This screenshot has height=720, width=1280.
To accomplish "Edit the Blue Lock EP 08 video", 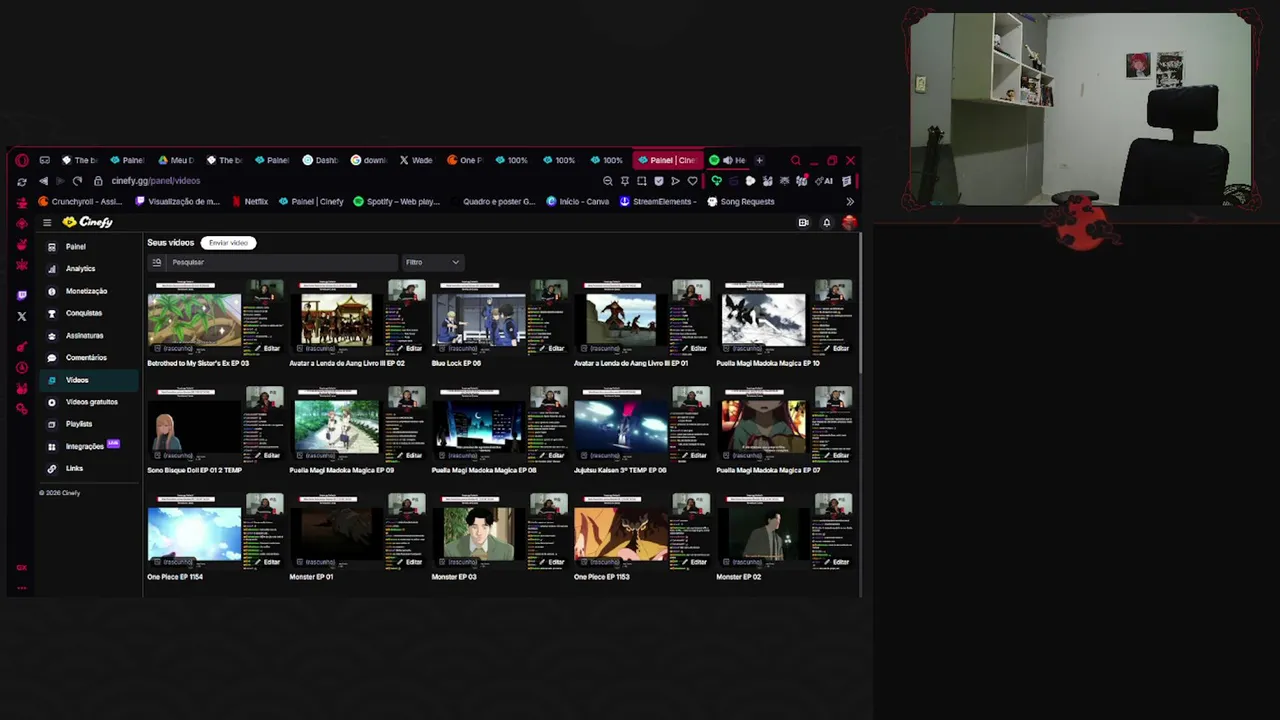I will tap(551, 348).
